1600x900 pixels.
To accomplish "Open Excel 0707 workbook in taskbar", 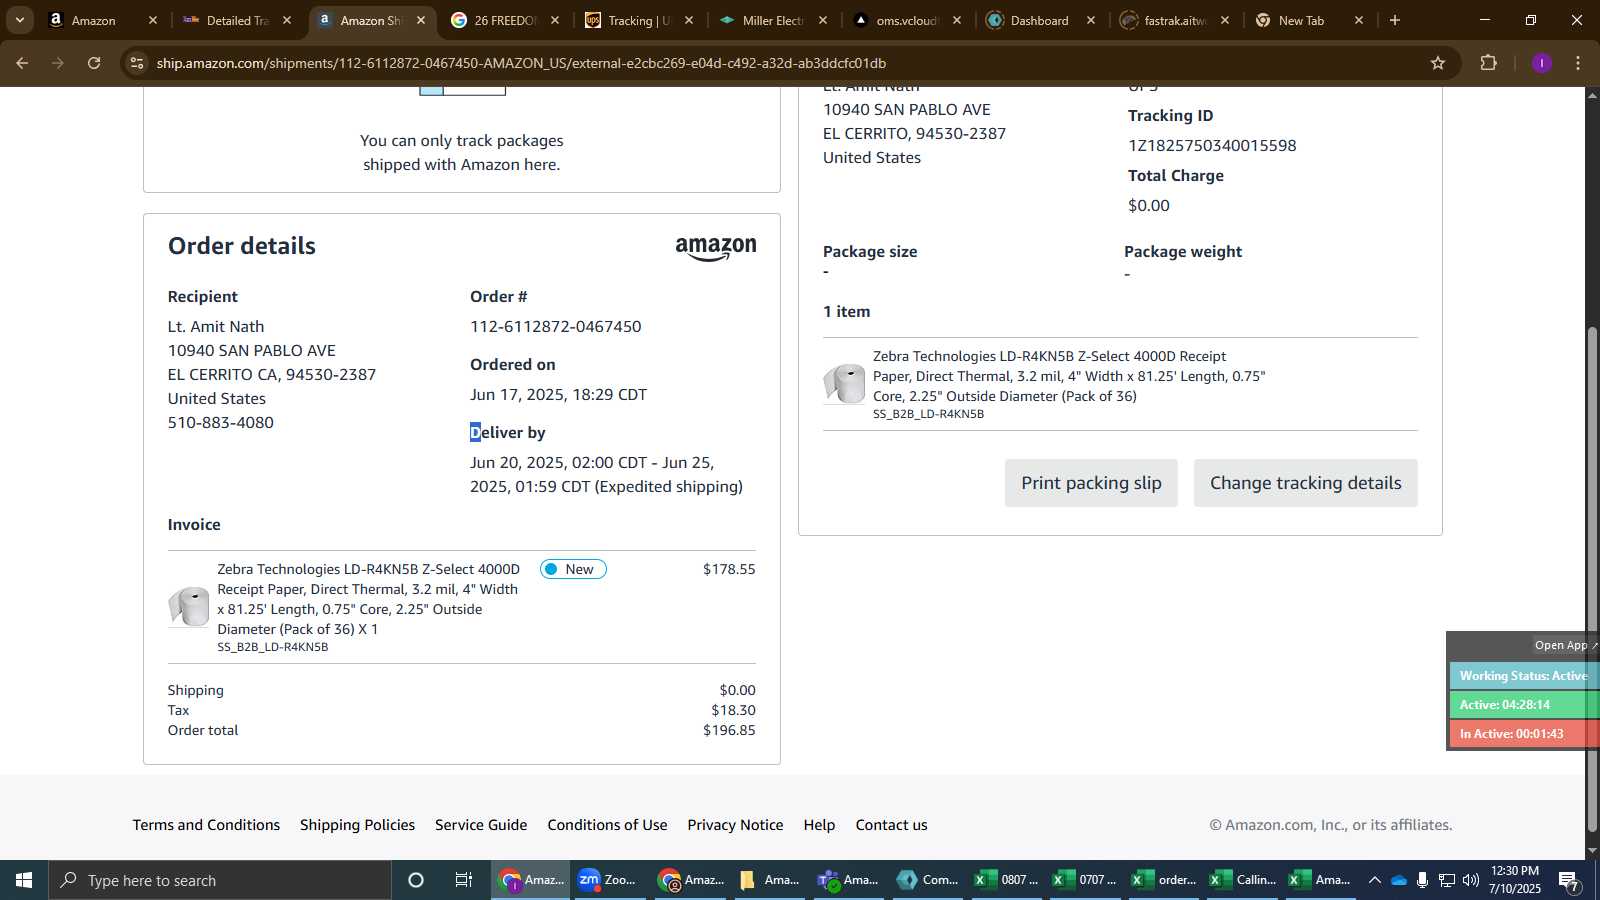I will [1085, 880].
